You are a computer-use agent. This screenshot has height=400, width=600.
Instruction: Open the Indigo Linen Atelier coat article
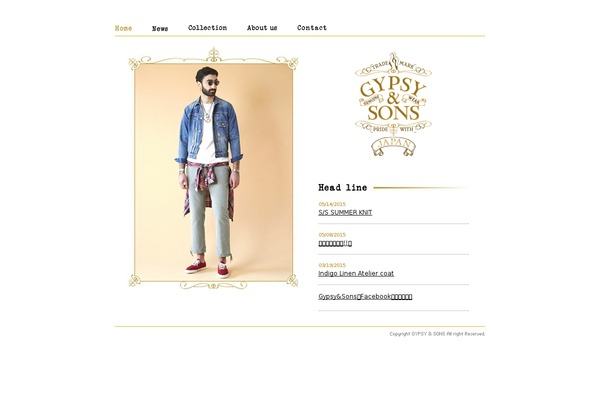356,273
